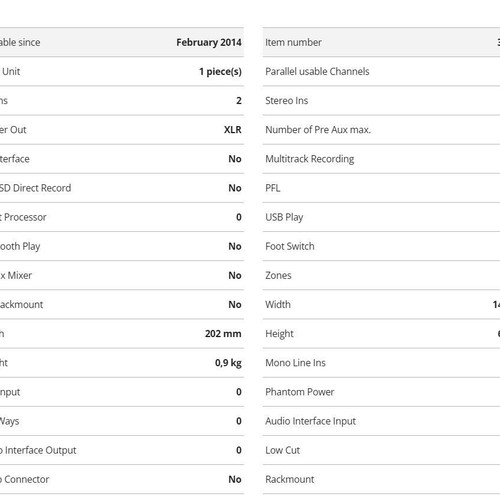This screenshot has width=500, height=500.
Task: Click the 'XLR' value
Action: [x=233, y=130]
